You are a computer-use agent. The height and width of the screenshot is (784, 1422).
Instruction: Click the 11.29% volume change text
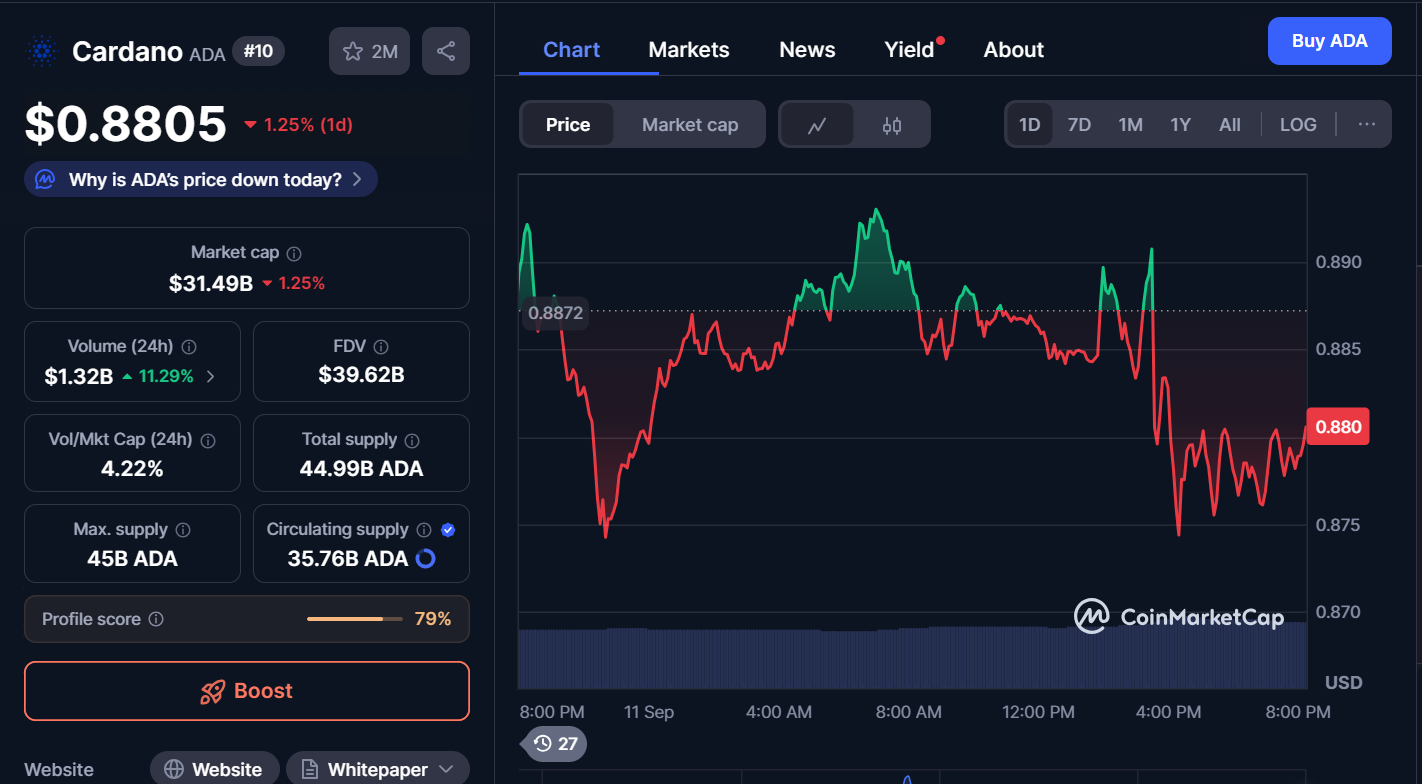(x=165, y=377)
